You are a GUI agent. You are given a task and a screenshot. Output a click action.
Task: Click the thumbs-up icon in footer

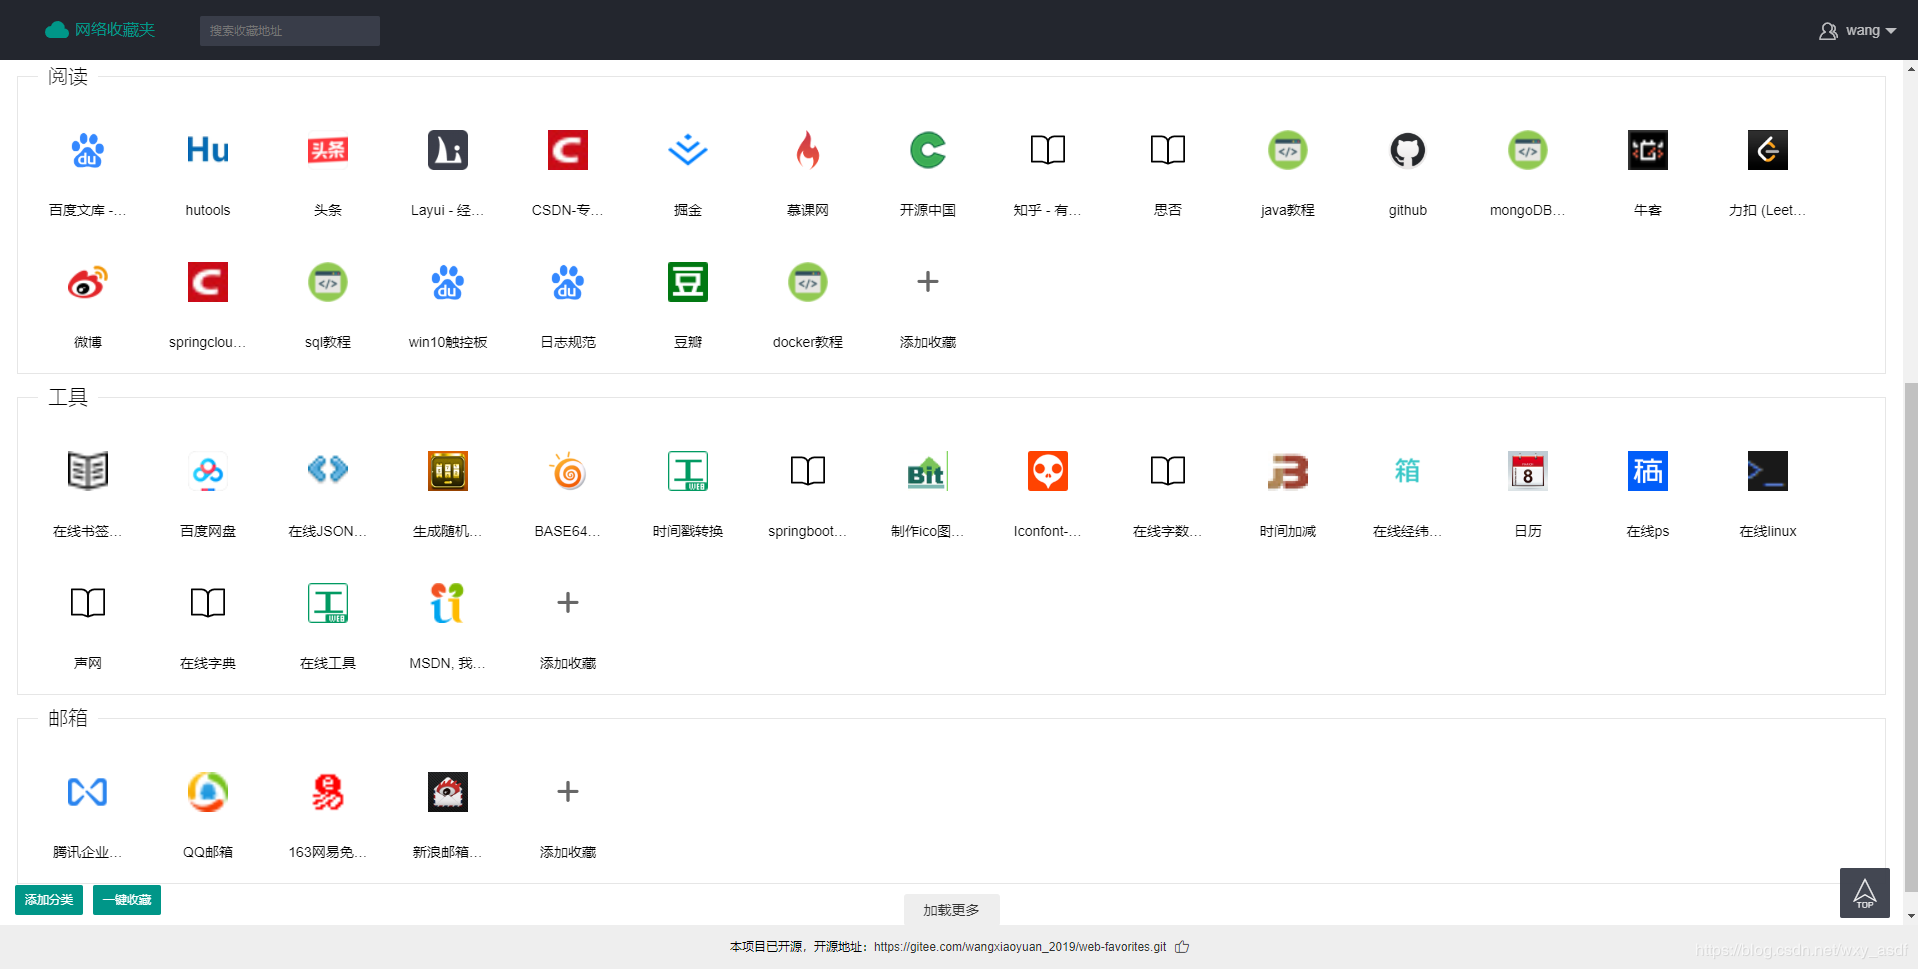1182,947
